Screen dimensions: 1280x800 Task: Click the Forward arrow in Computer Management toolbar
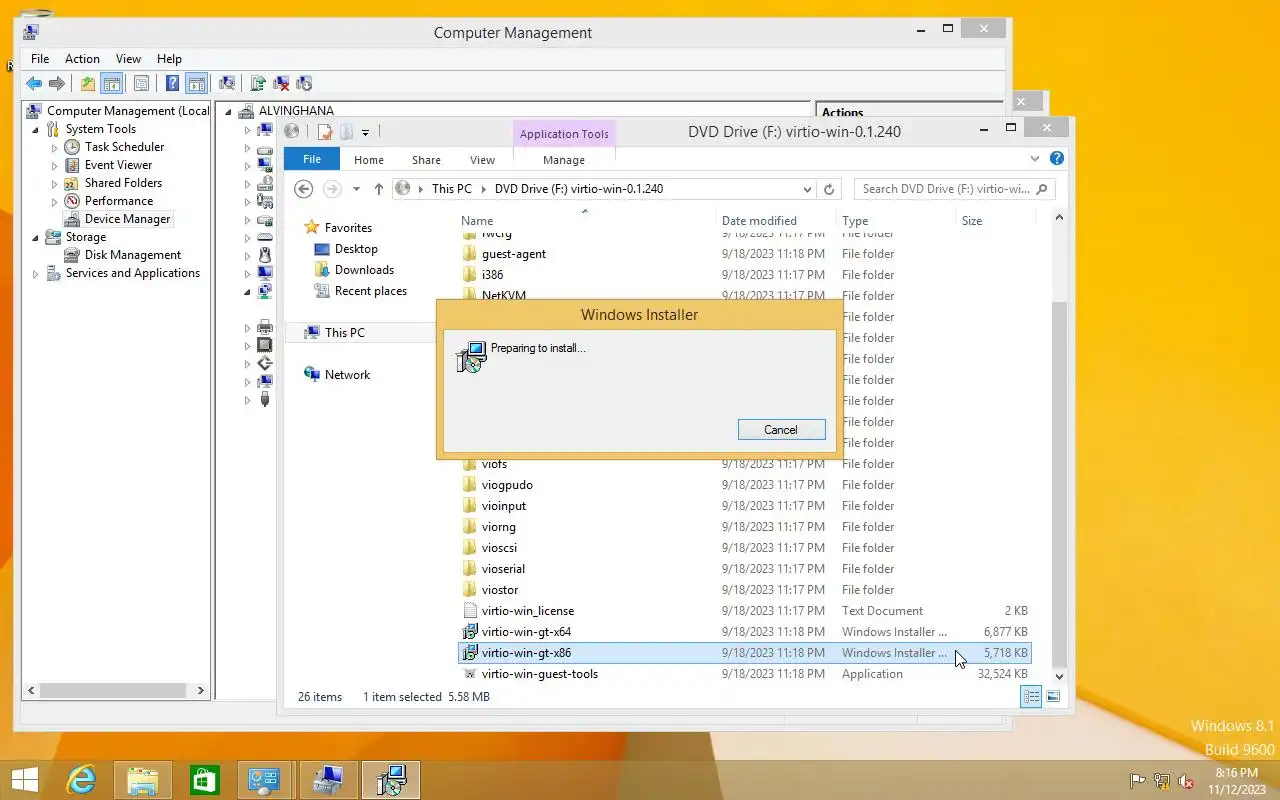point(57,84)
